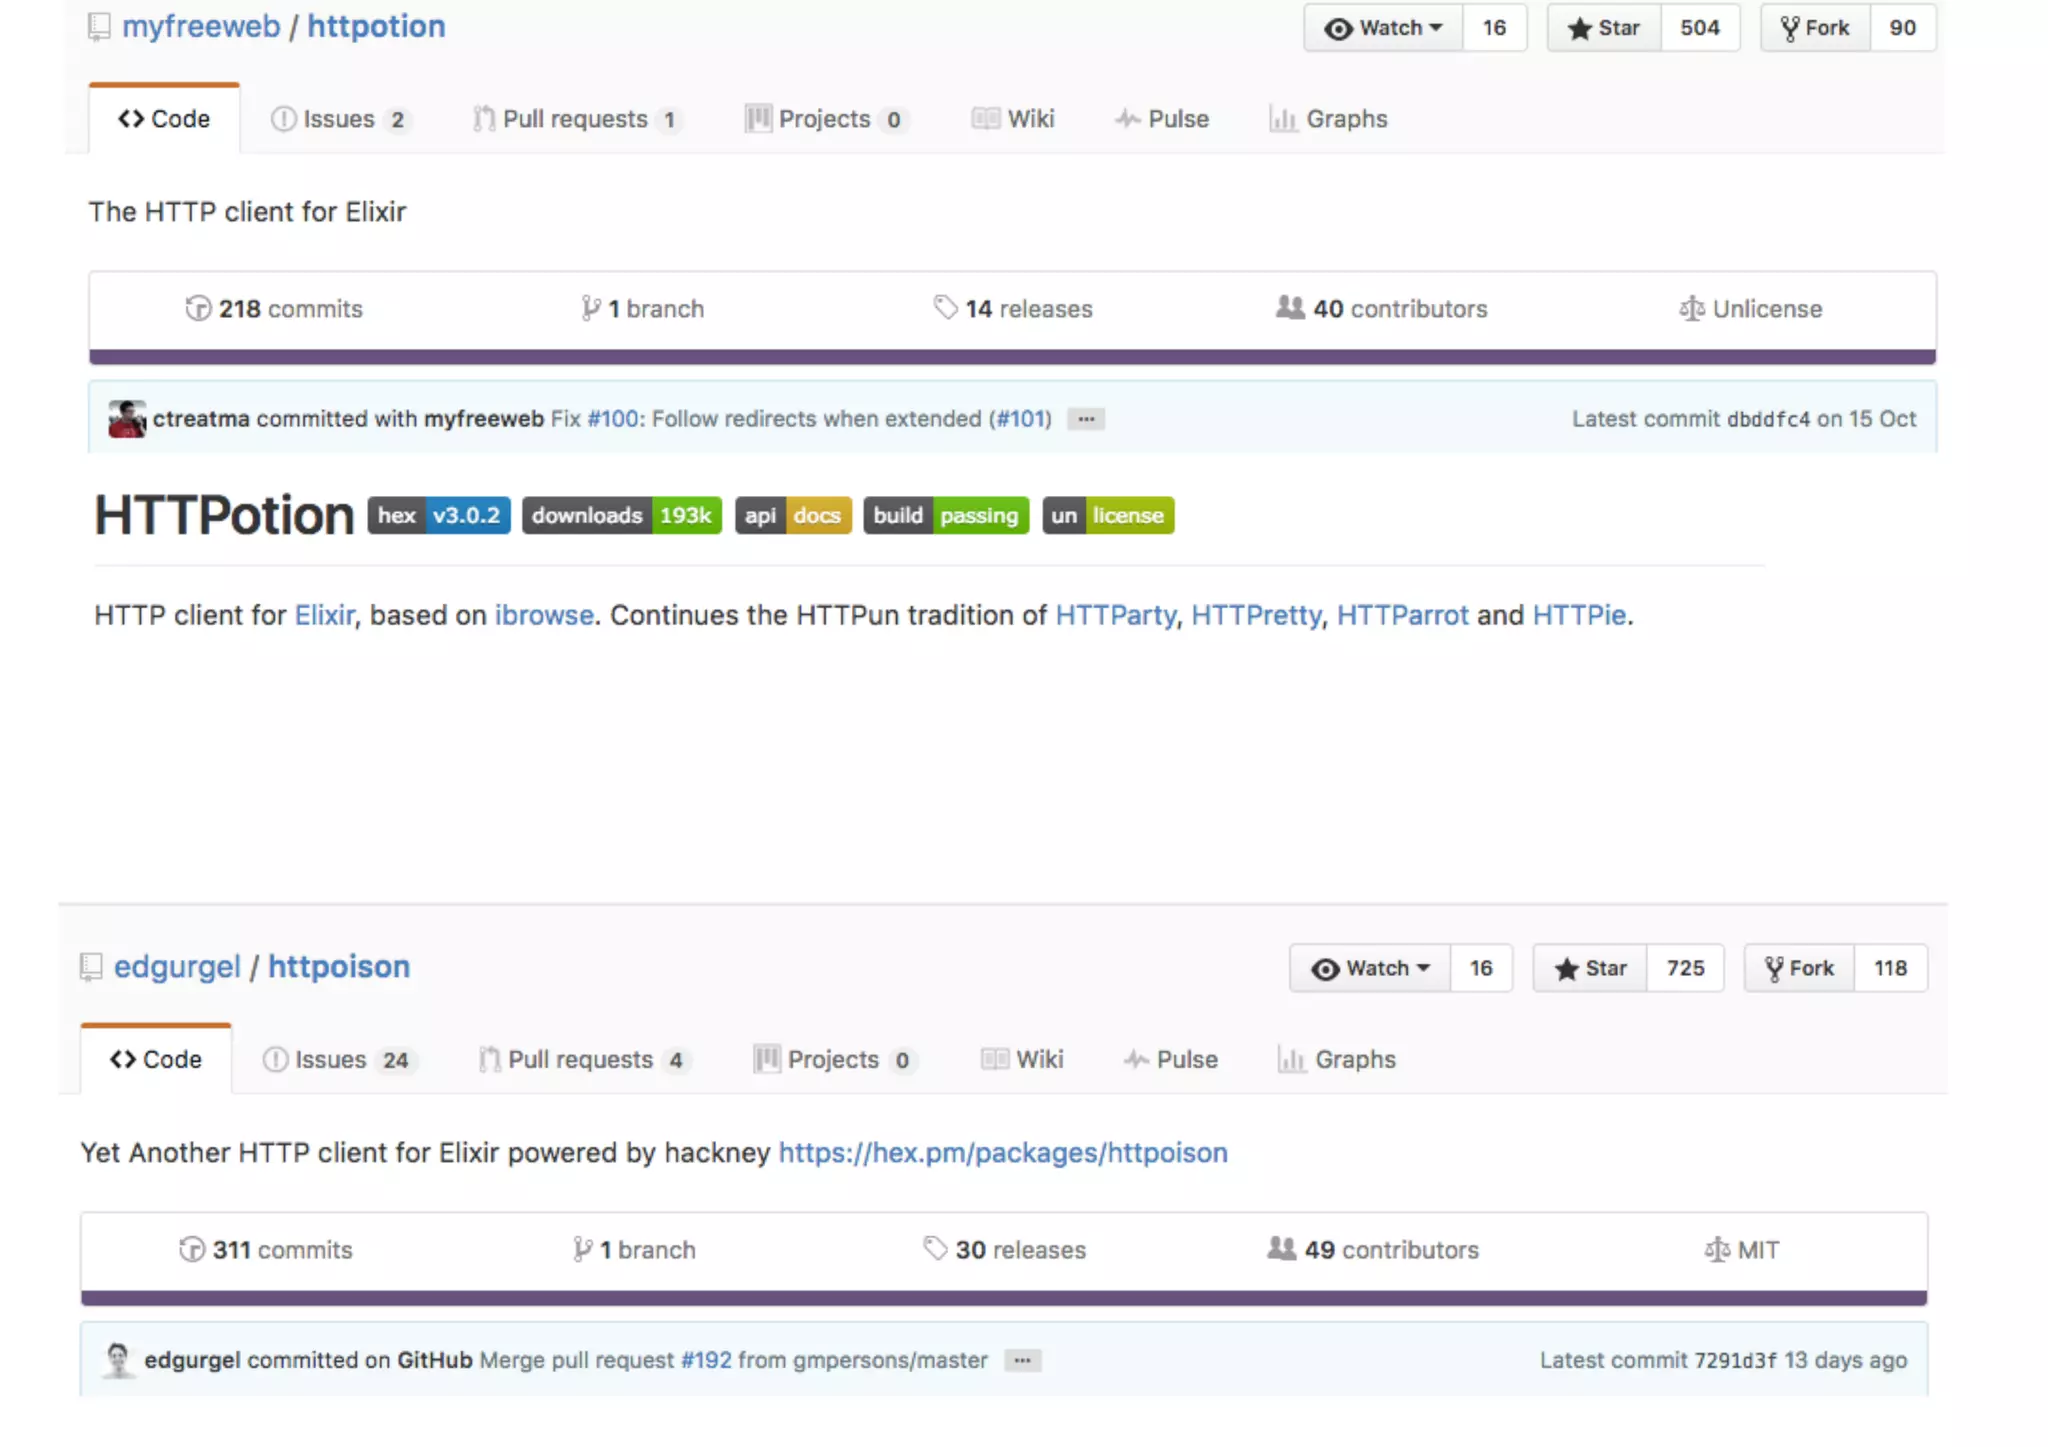Click hex v3.0.2 badge

click(439, 515)
